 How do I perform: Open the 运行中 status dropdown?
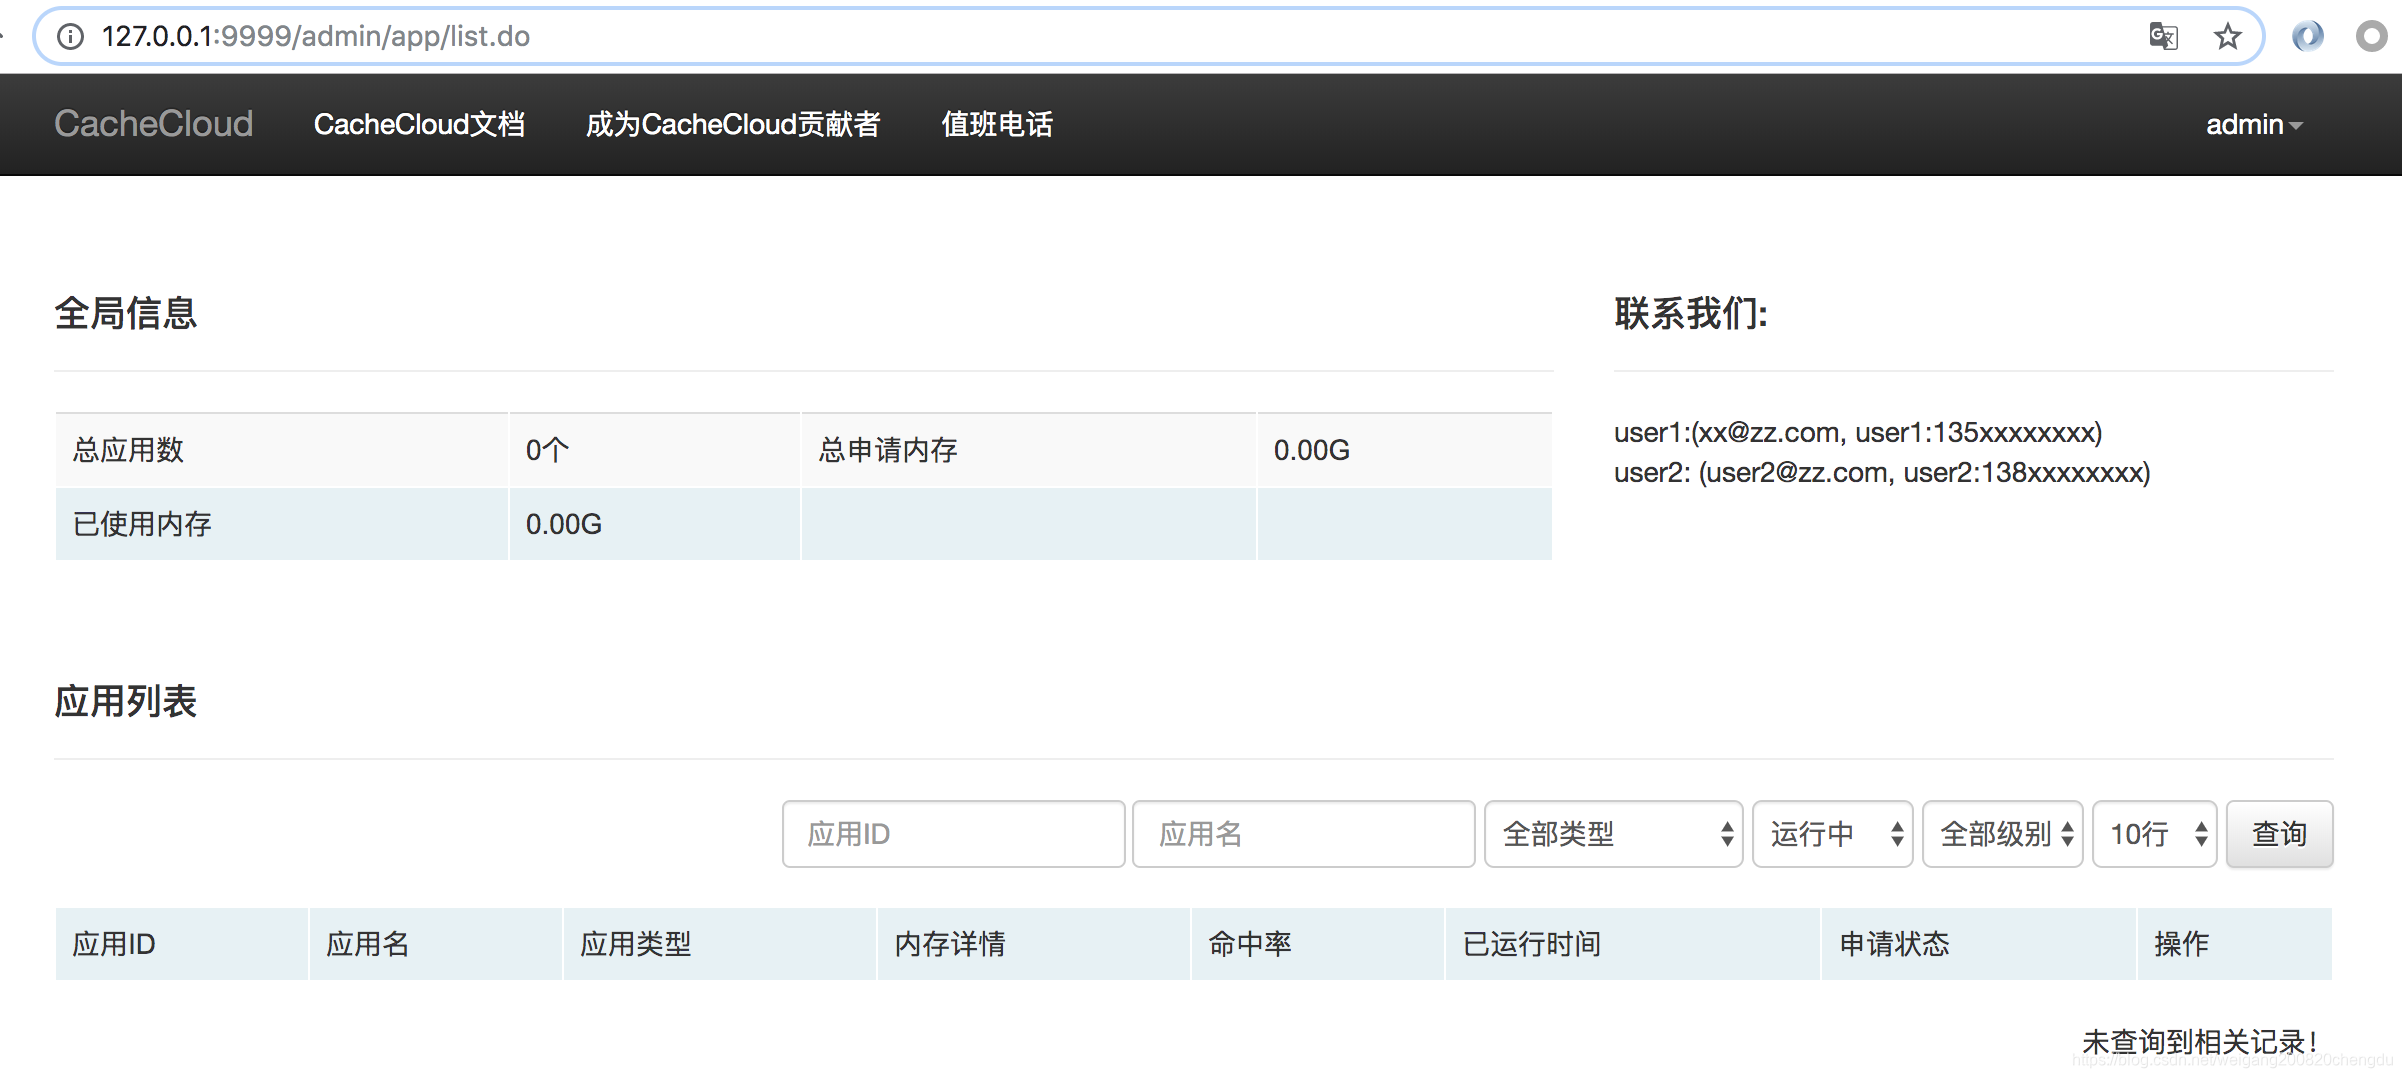click(1832, 834)
